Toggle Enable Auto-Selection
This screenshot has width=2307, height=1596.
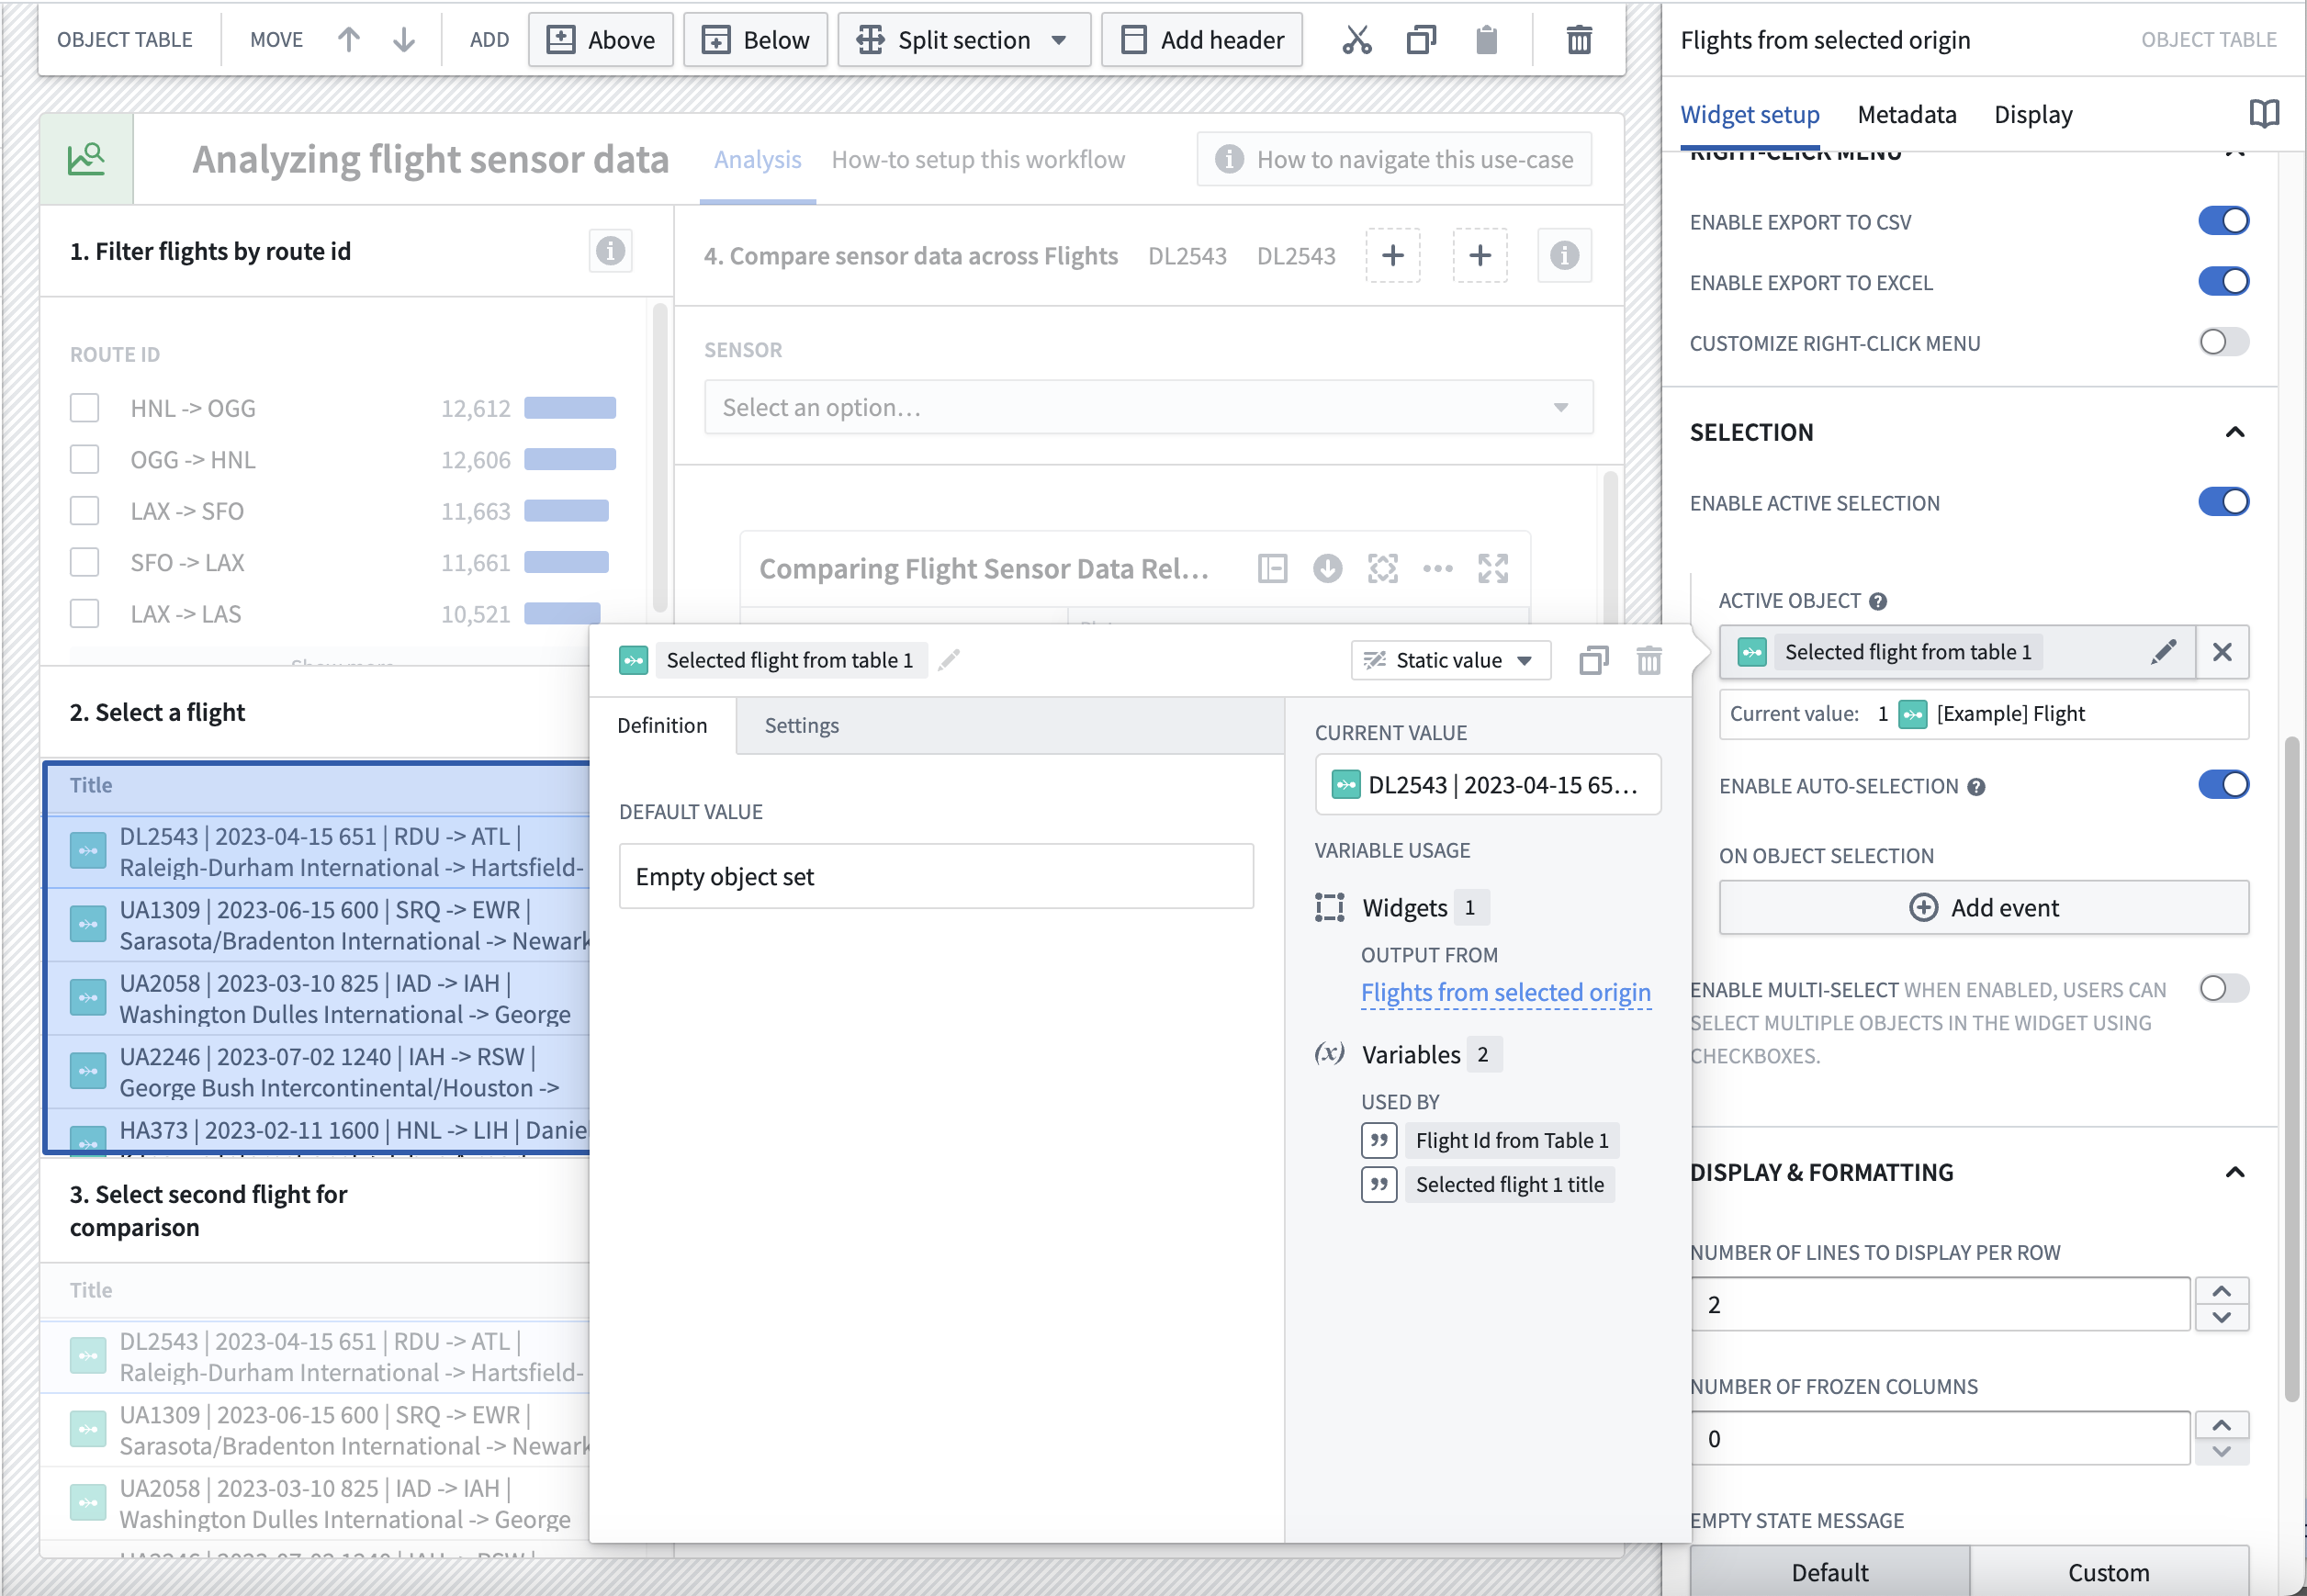pos(2223,785)
